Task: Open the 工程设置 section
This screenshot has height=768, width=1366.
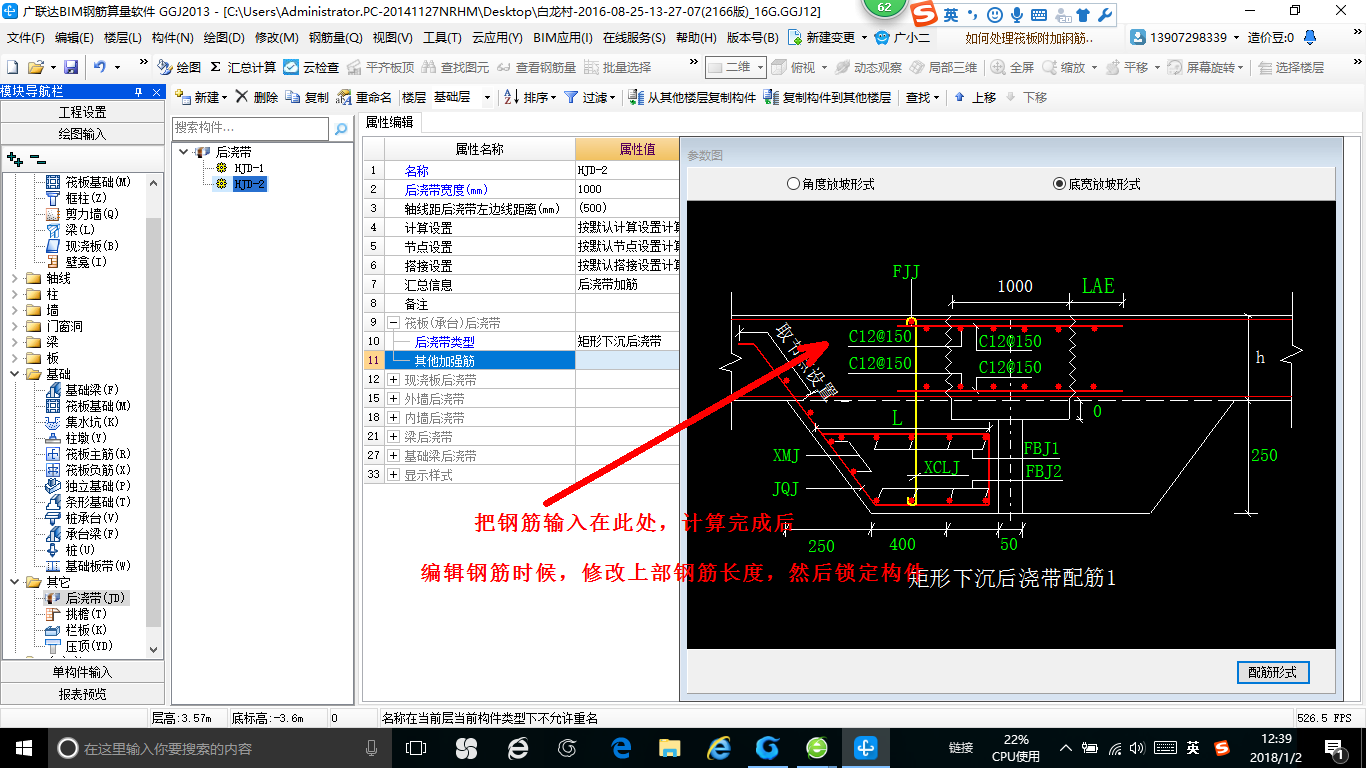Action: coord(81,112)
